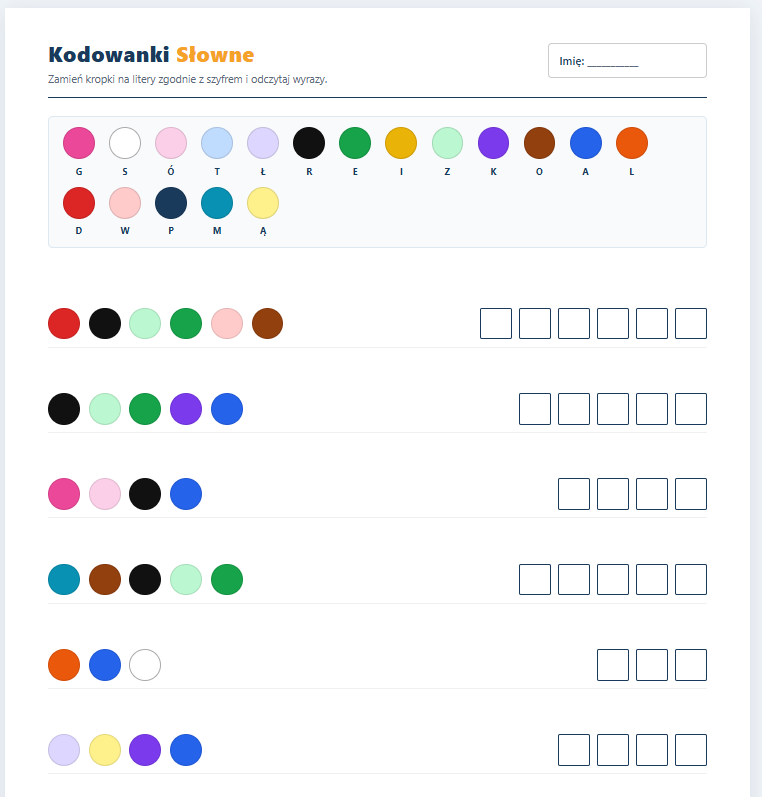762x797 pixels.
Task: Click the purple legend circle labeled K
Action: 494,143
